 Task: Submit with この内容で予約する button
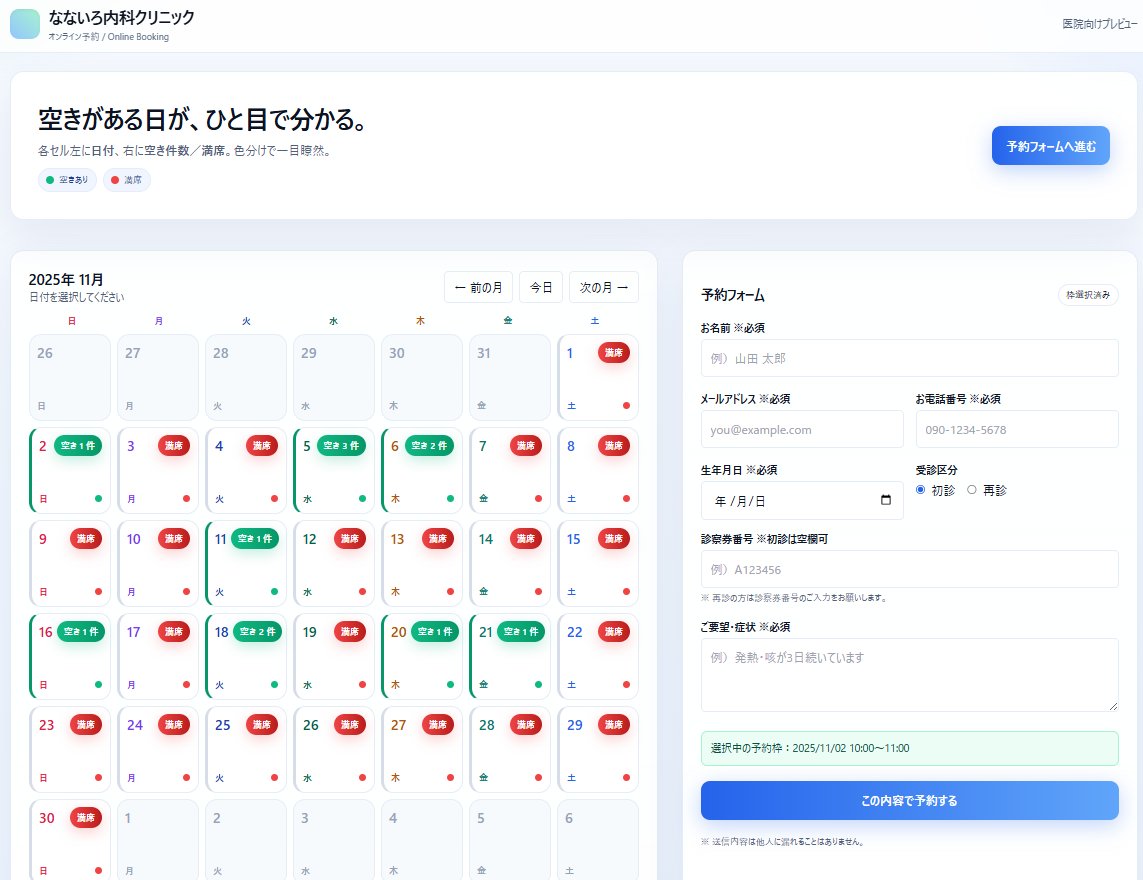pyautogui.click(x=909, y=801)
